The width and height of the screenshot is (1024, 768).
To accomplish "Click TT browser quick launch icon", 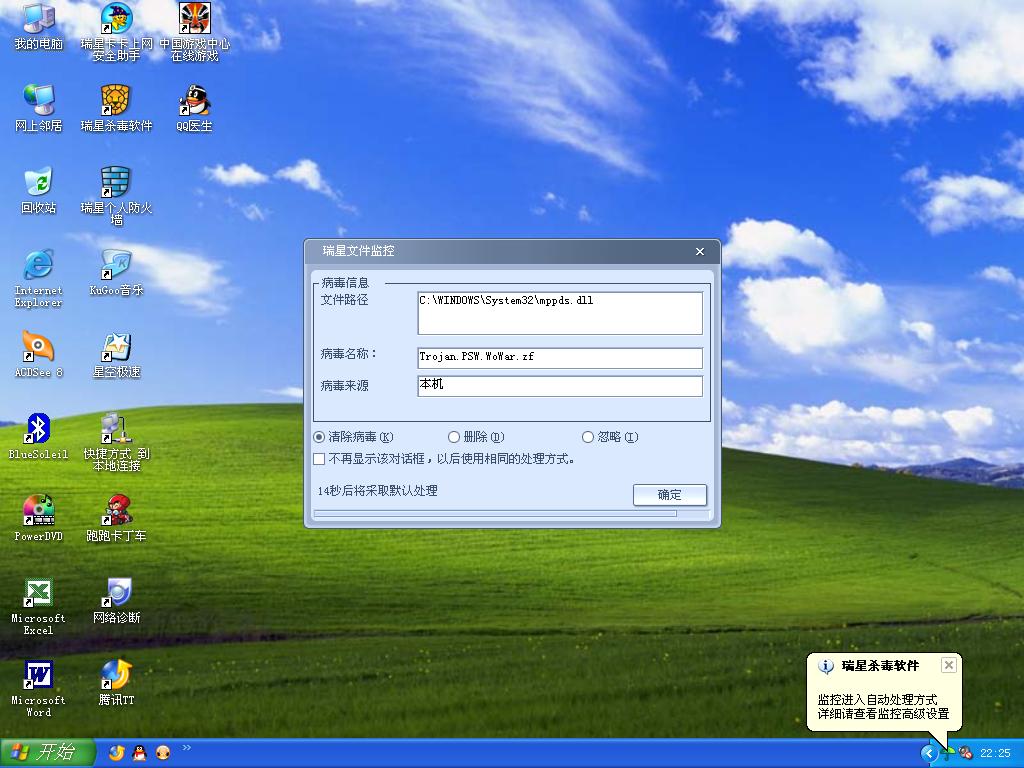I will (x=116, y=753).
